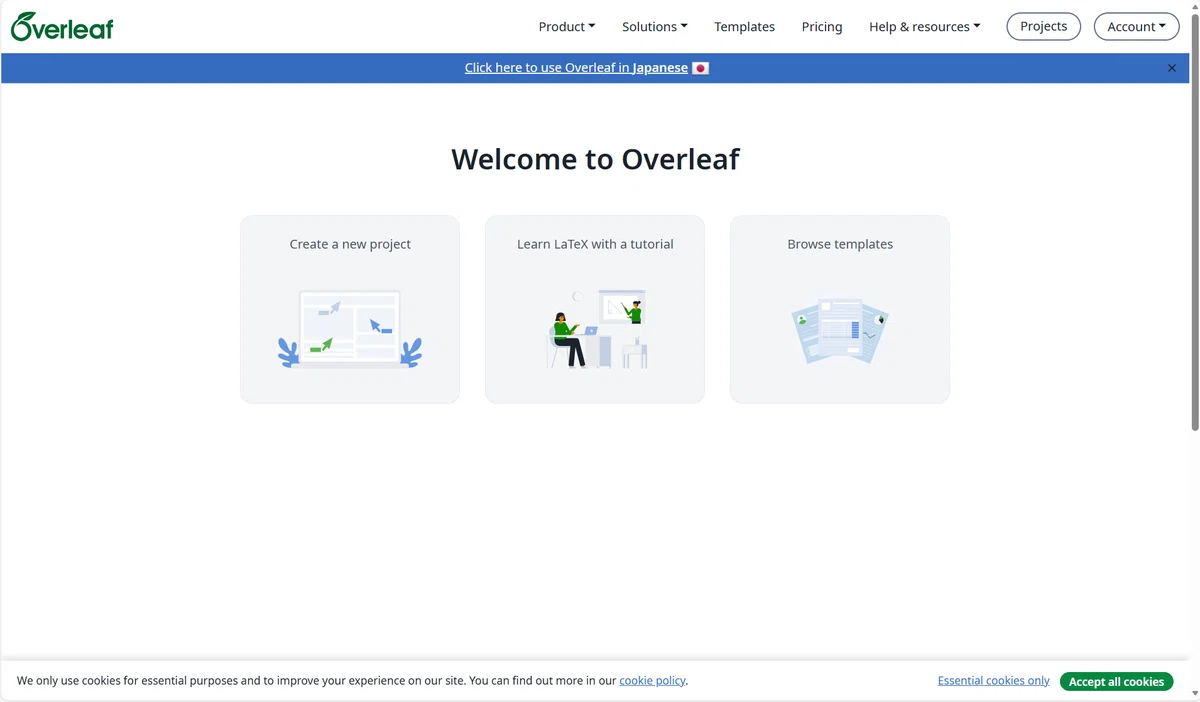Viewport: 1200px width, 702px height.
Task: Choose Essential cookies only
Action: [x=994, y=680]
